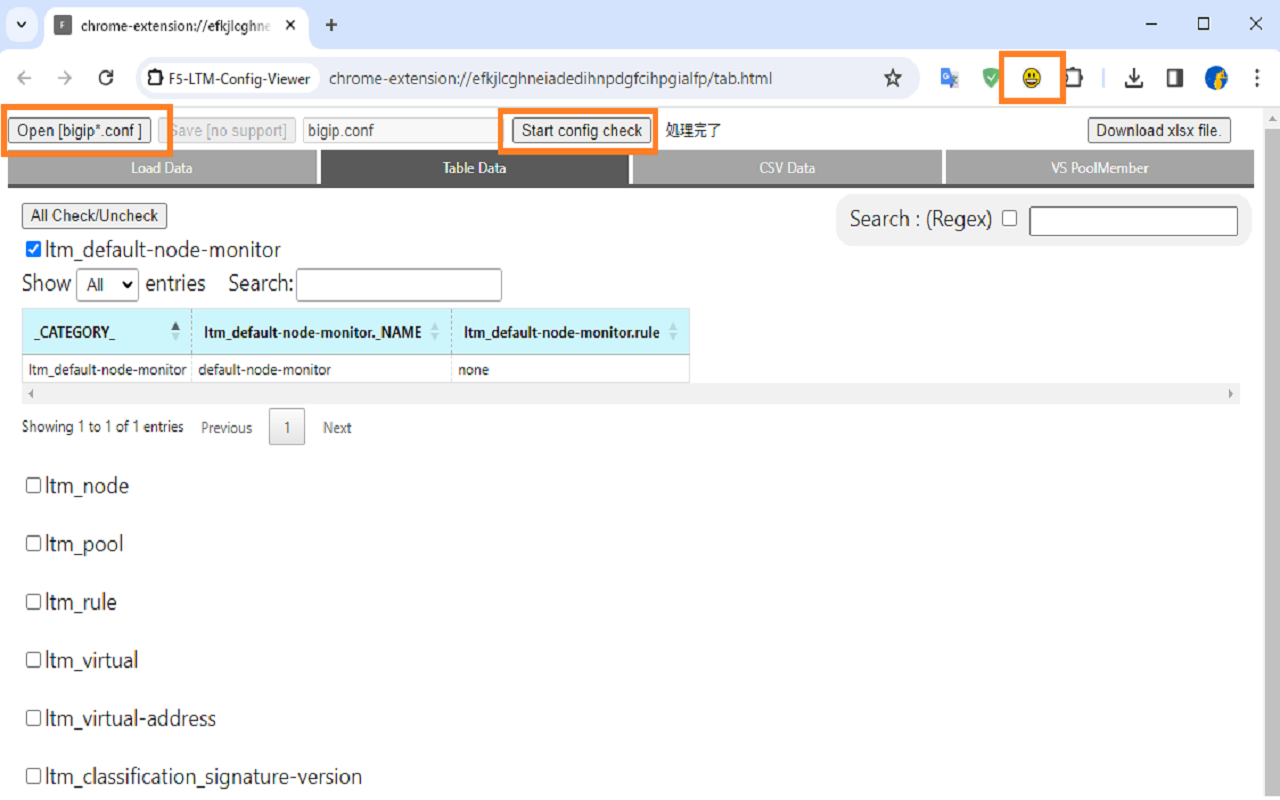1280x800 pixels.
Task: Uncheck the ltm_default-node-monitor checkbox
Action: [x=32, y=249]
